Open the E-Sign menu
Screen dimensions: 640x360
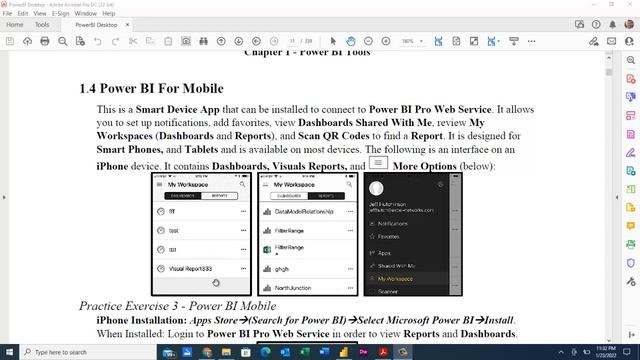60,13
